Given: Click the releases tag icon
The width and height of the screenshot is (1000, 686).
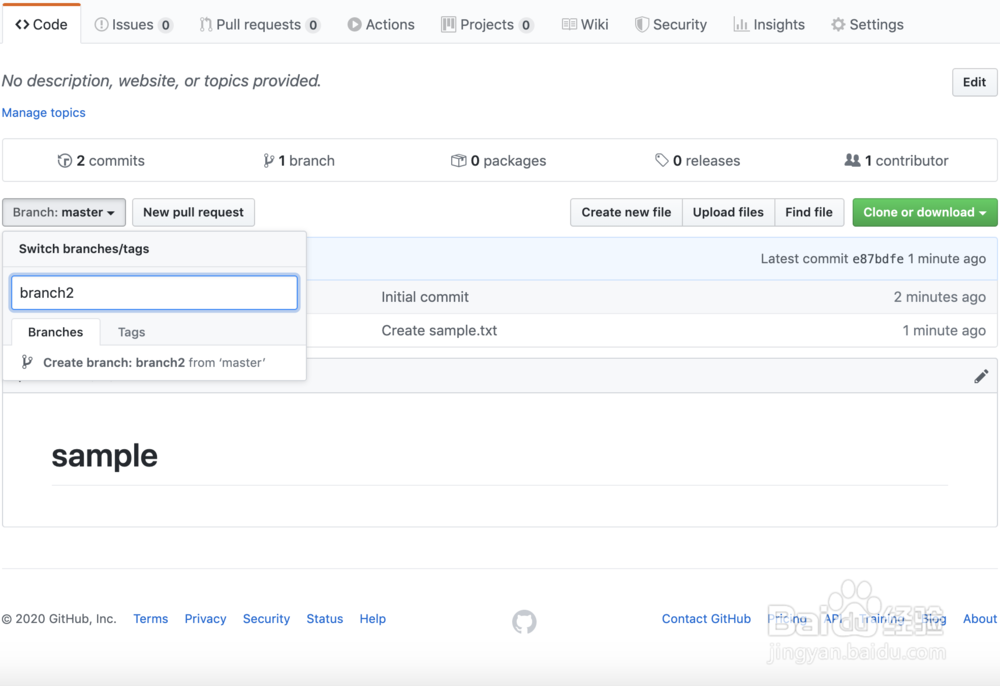Looking at the screenshot, I should (662, 160).
